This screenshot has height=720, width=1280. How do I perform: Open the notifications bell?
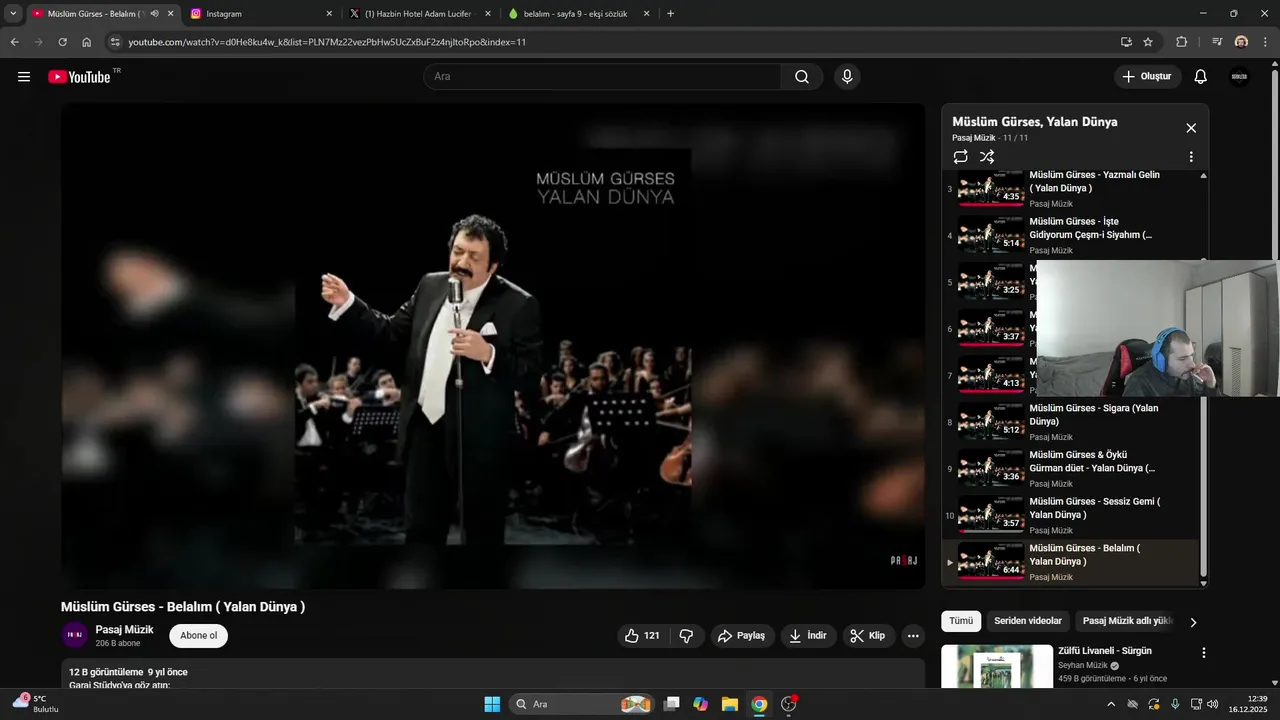[1201, 77]
